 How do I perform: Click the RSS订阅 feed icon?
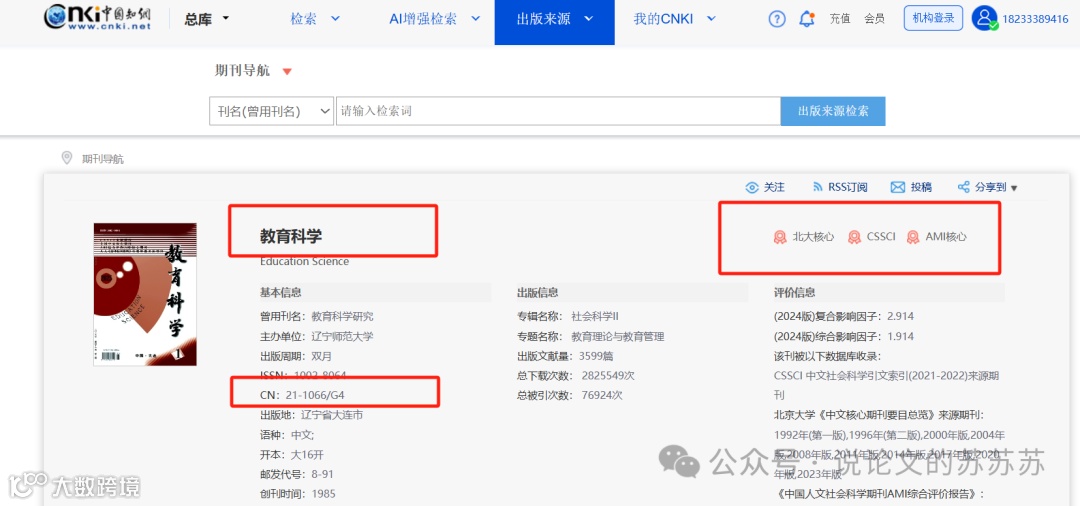pos(818,187)
